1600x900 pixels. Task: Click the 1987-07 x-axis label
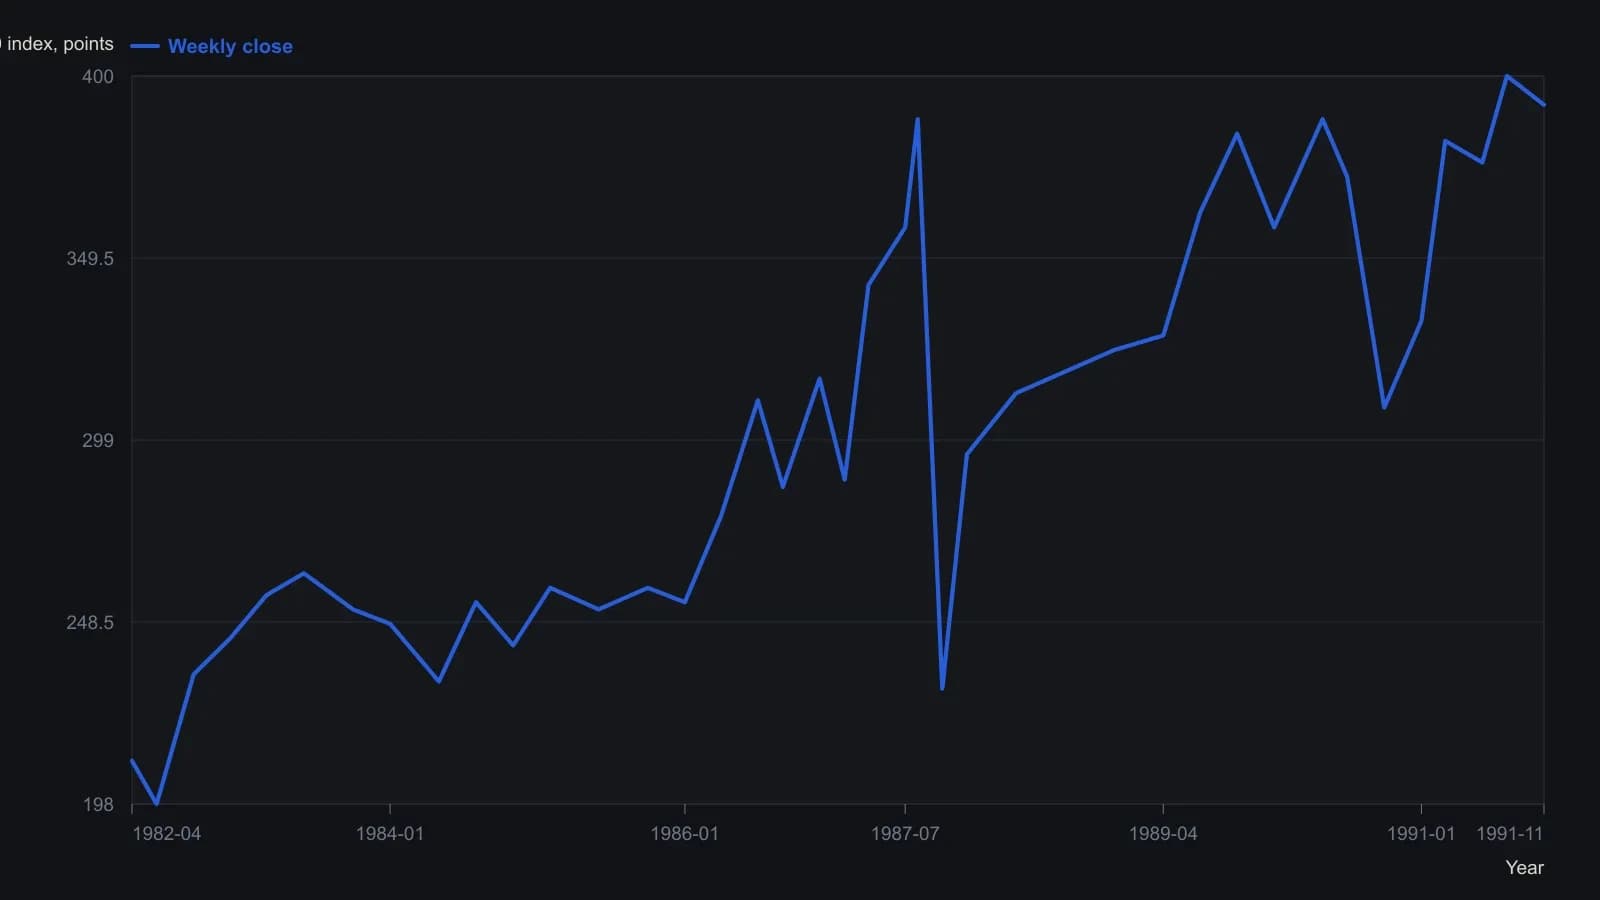coord(905,834)
